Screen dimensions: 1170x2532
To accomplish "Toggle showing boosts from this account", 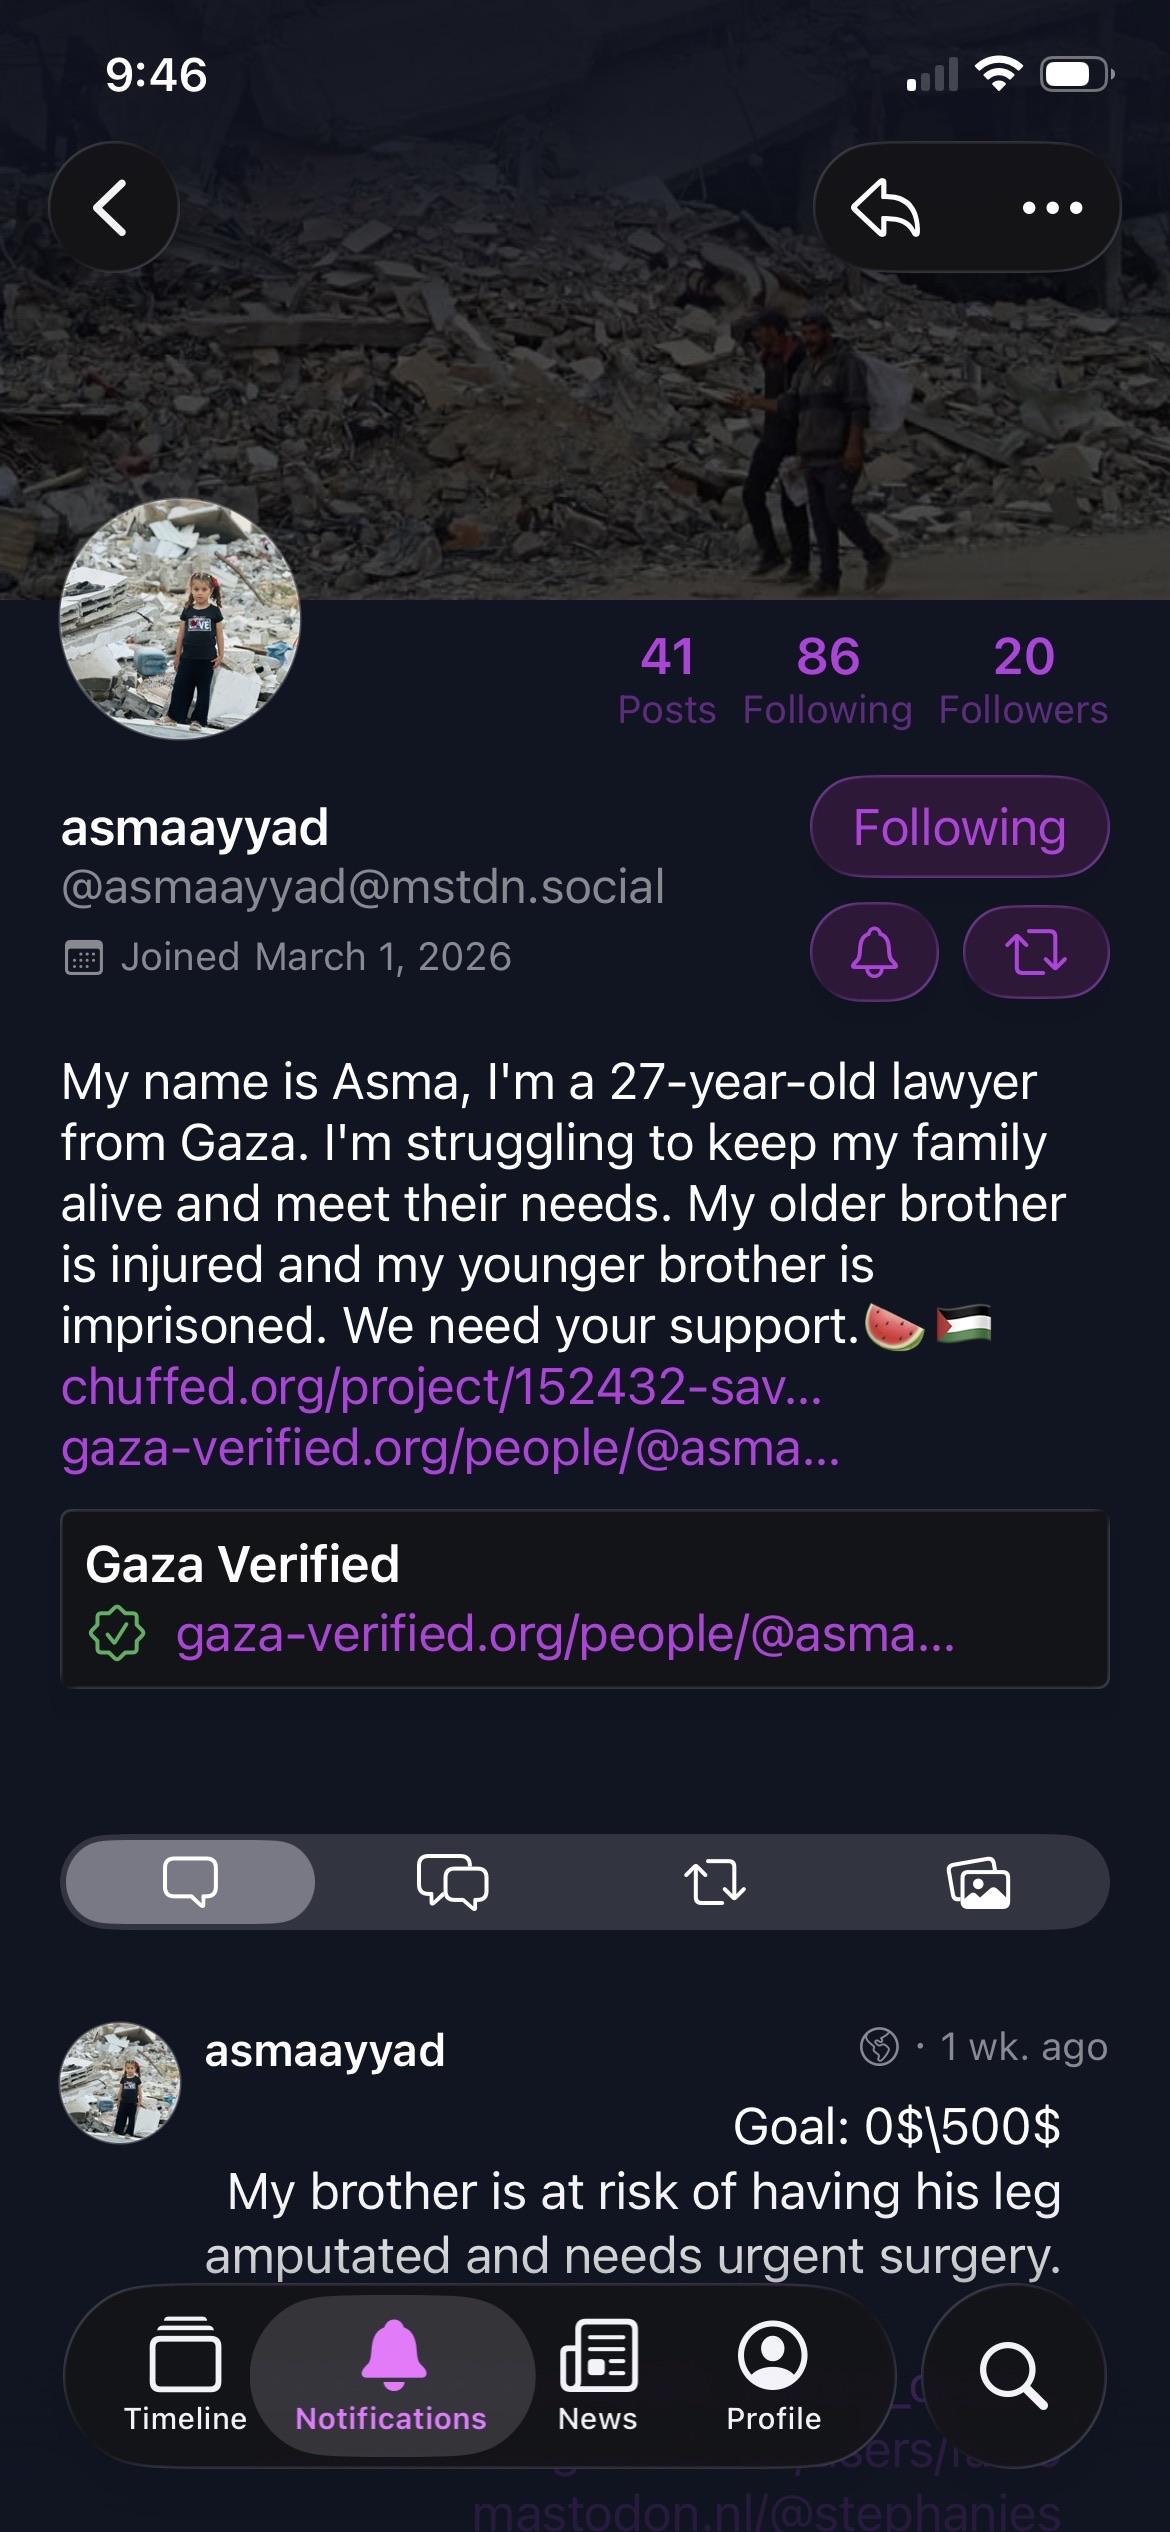I will (x=1035, y=951).
